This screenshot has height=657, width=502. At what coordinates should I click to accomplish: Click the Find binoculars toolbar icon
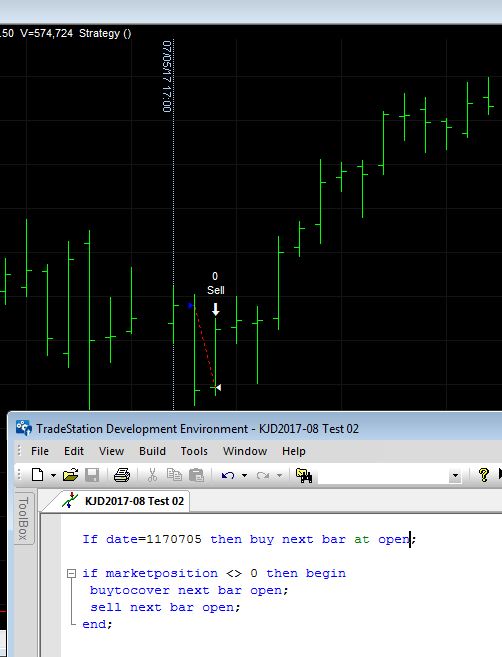click(304, 475)
